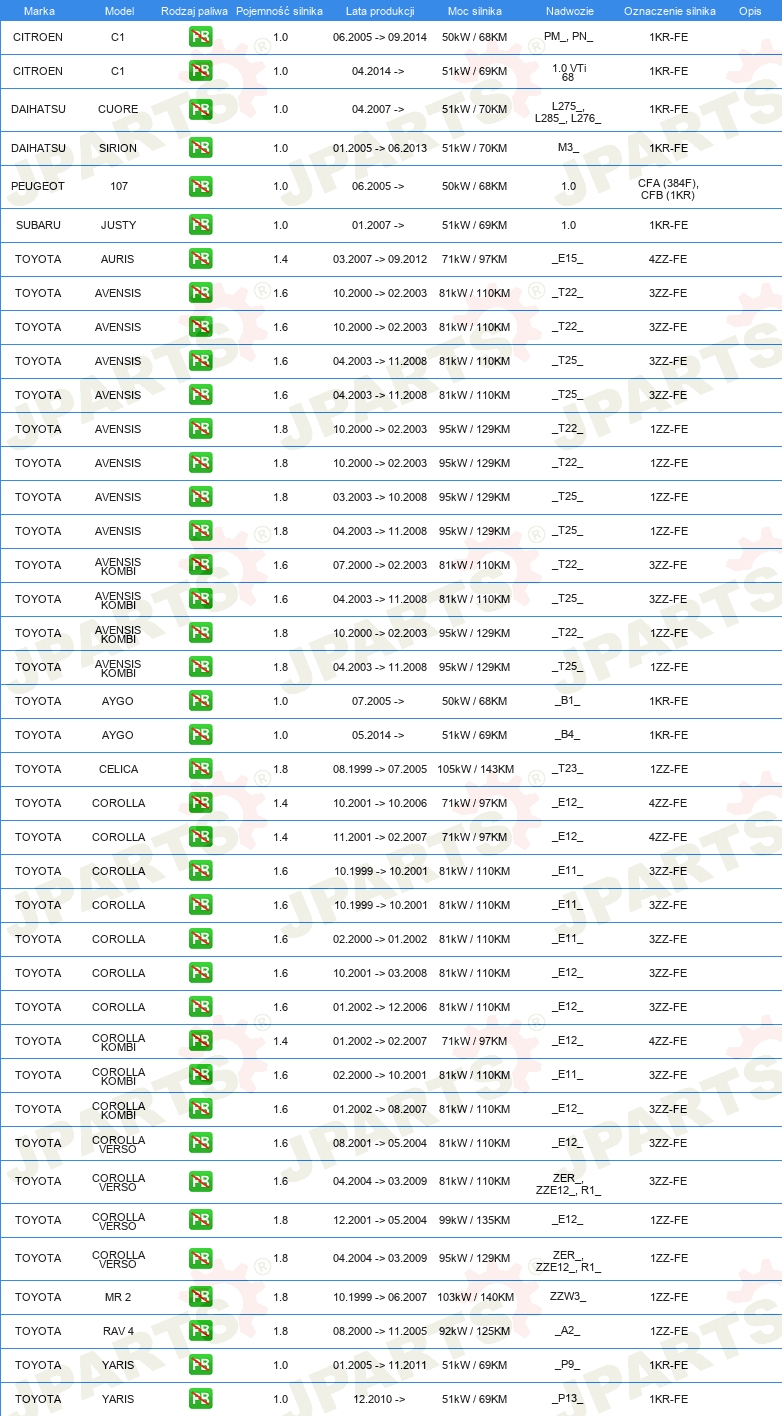Click the Pojemność silnika column header
This screenshot has width=782, height=1416.
[279, 11]
